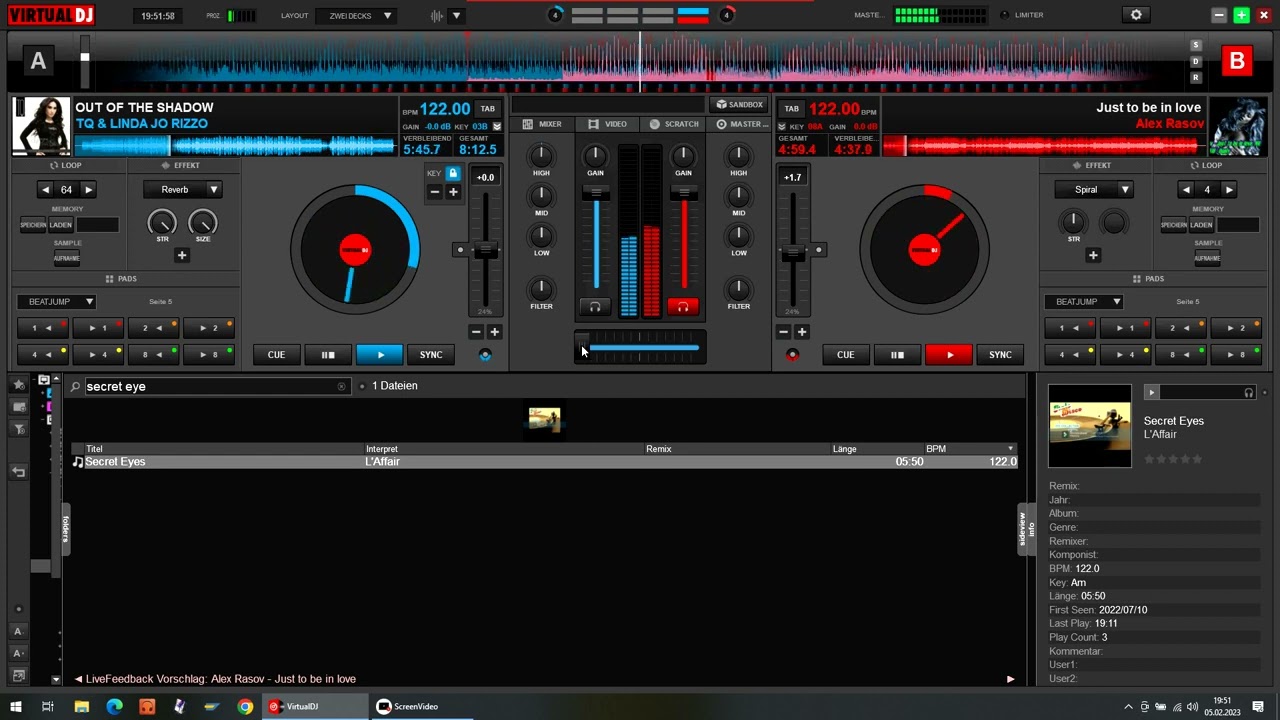
Task: Click the AUFNAHME sample button on deck A
Action: click(x=67, y=258)
